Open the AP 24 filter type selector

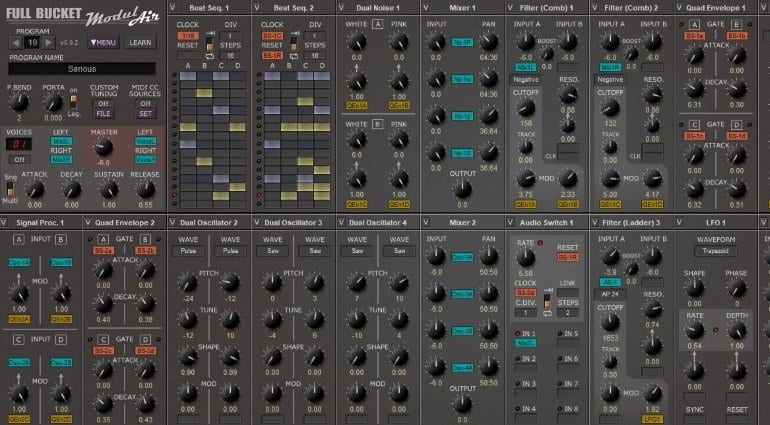coord(610,294)
